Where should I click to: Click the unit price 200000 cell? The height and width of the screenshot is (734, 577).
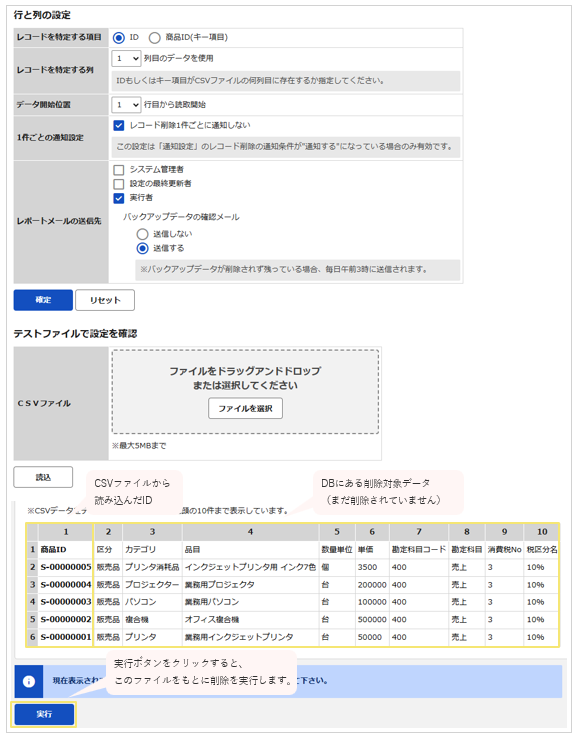point(372,585)
